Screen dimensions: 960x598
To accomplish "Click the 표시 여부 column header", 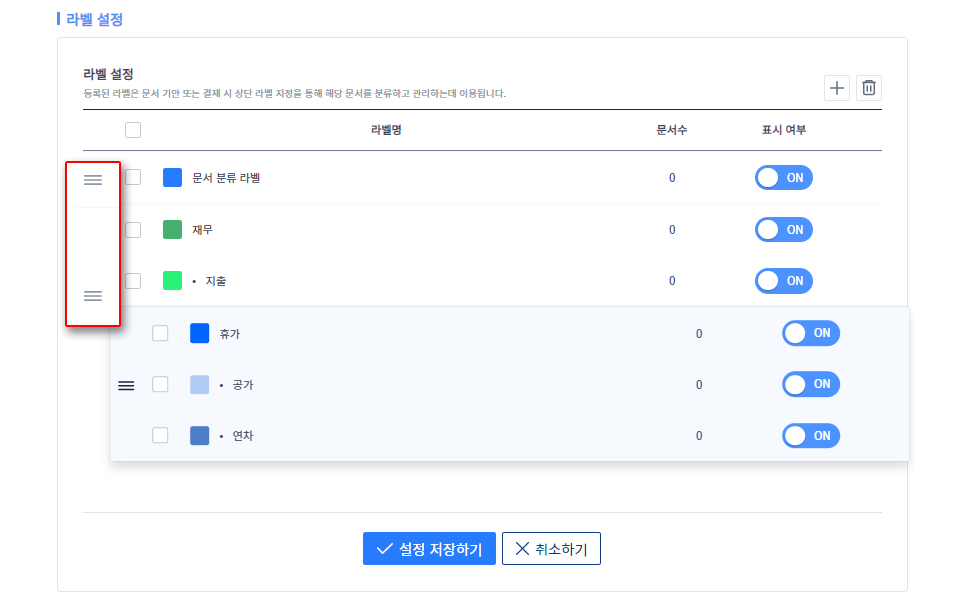I will (784, 130).
